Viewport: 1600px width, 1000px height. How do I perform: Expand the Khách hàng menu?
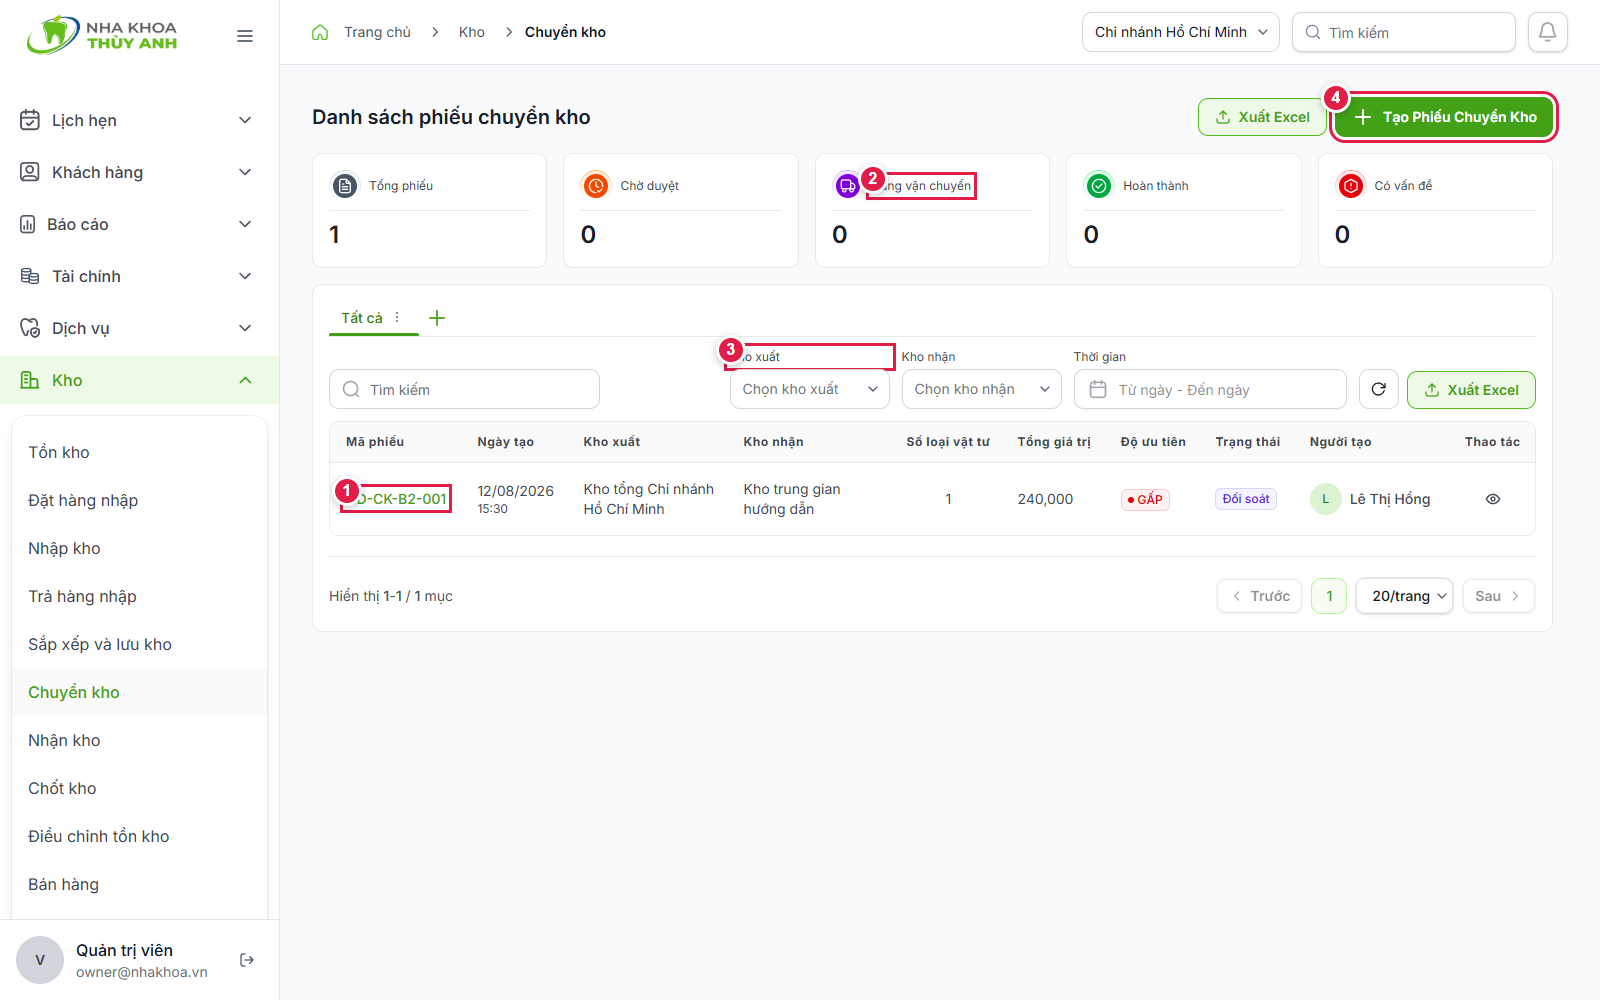[x=139, y=172]
